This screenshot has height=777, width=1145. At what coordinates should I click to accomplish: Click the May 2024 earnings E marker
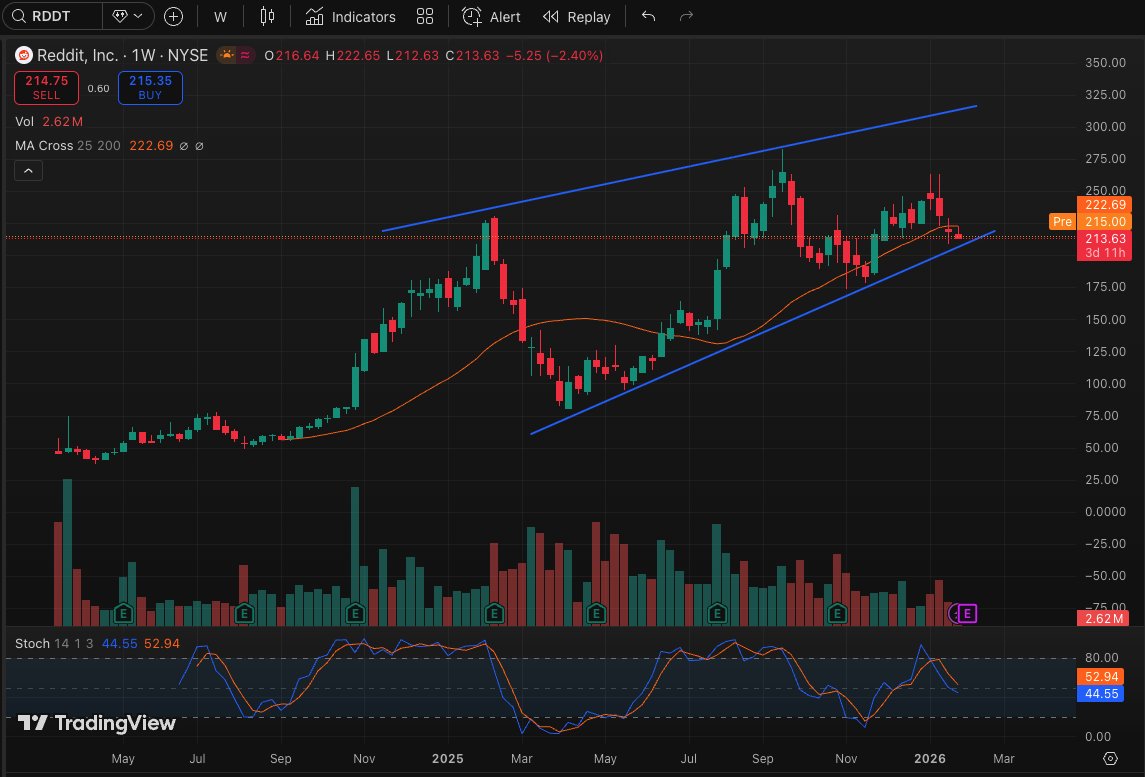click(x=123, y=613)
